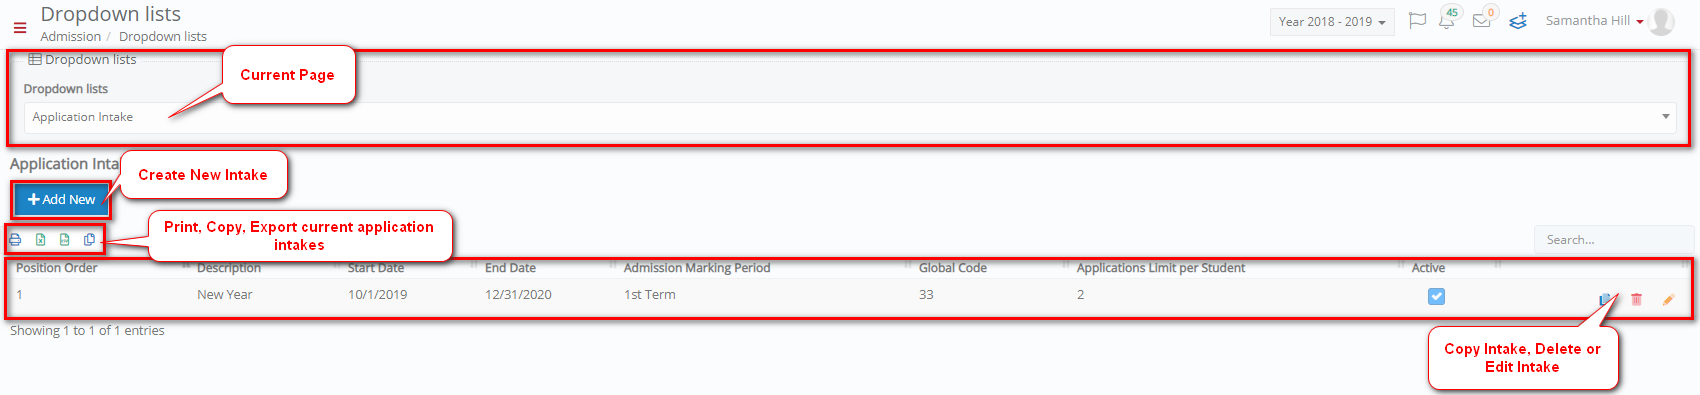
Task: Click the print icon above the table
Action: (15, 240)
